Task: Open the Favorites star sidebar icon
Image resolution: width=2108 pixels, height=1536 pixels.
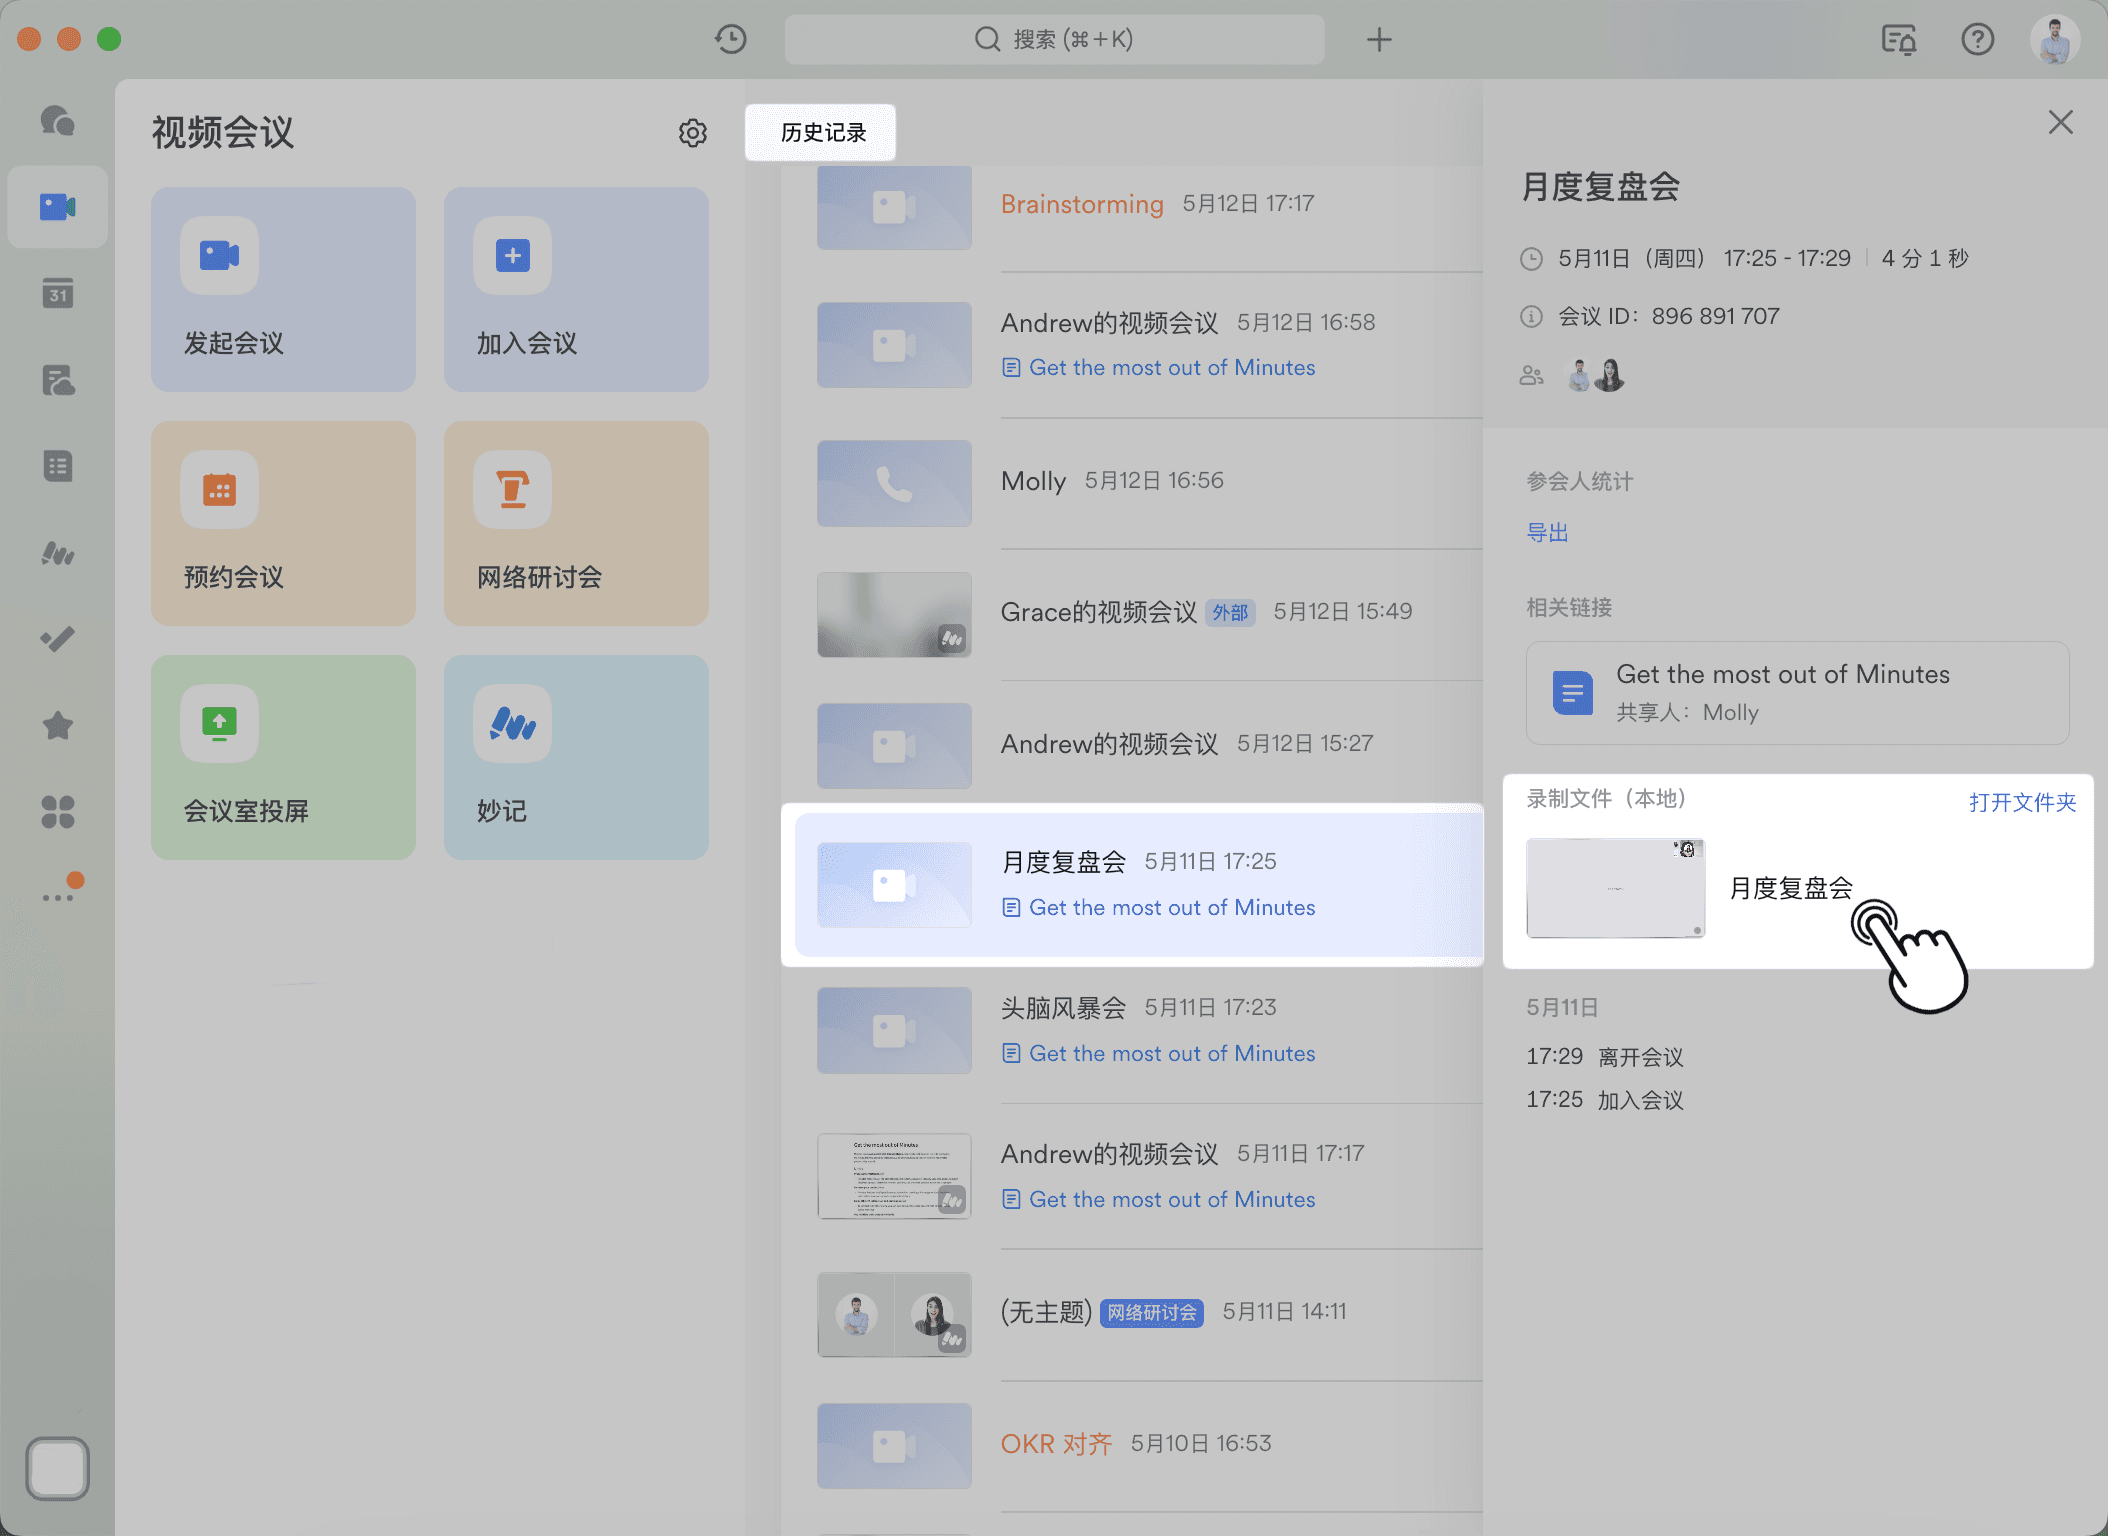Action: click(x=57, y=725)
